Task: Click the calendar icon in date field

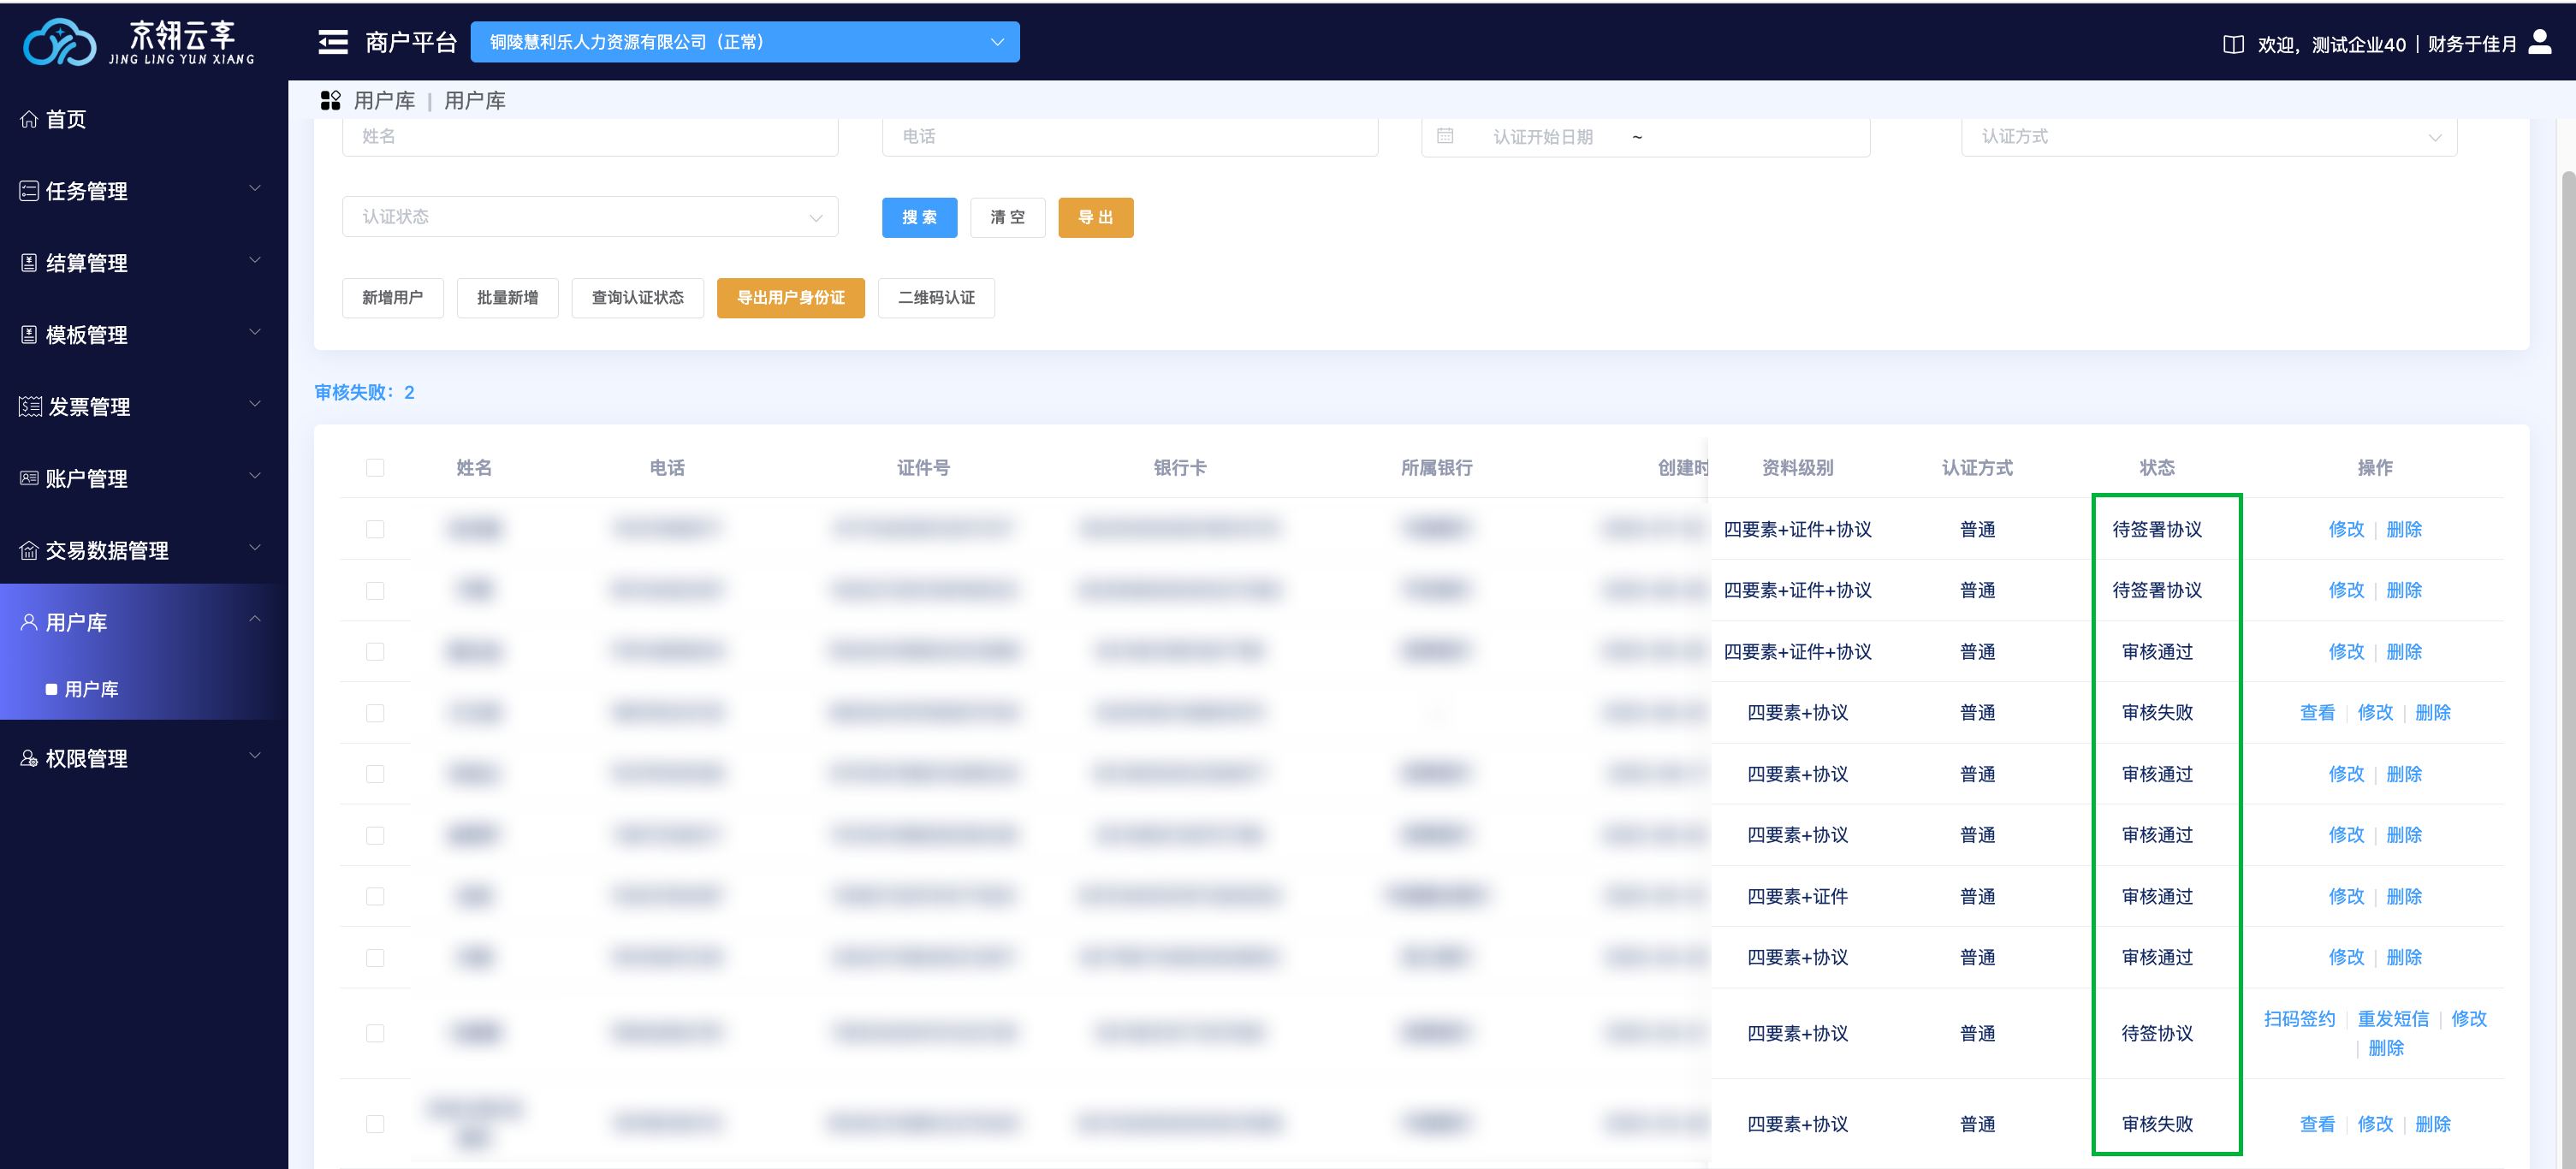Action: [1445, 136]
